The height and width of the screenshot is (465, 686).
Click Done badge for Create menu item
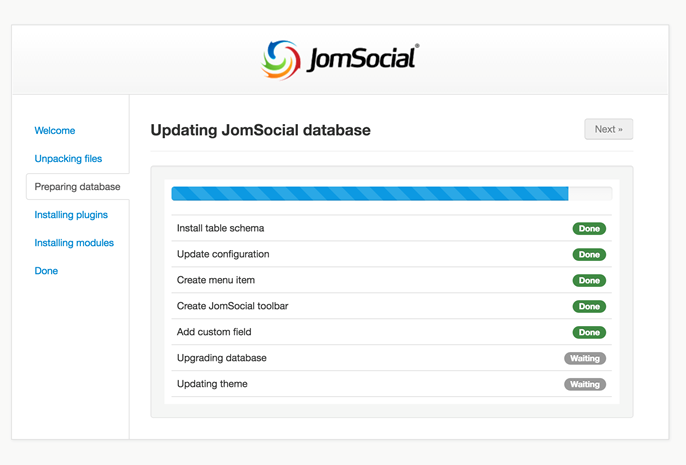click(589, 280)
